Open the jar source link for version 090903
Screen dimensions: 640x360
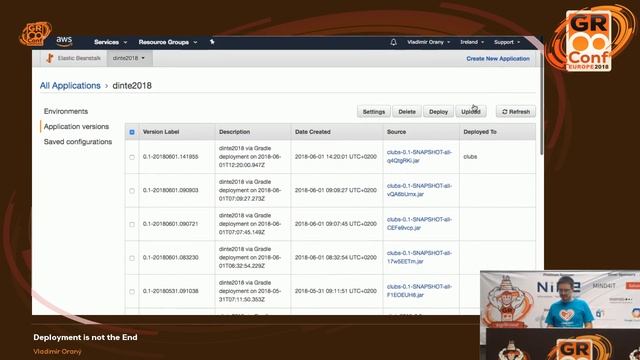(x=419, y=190)
